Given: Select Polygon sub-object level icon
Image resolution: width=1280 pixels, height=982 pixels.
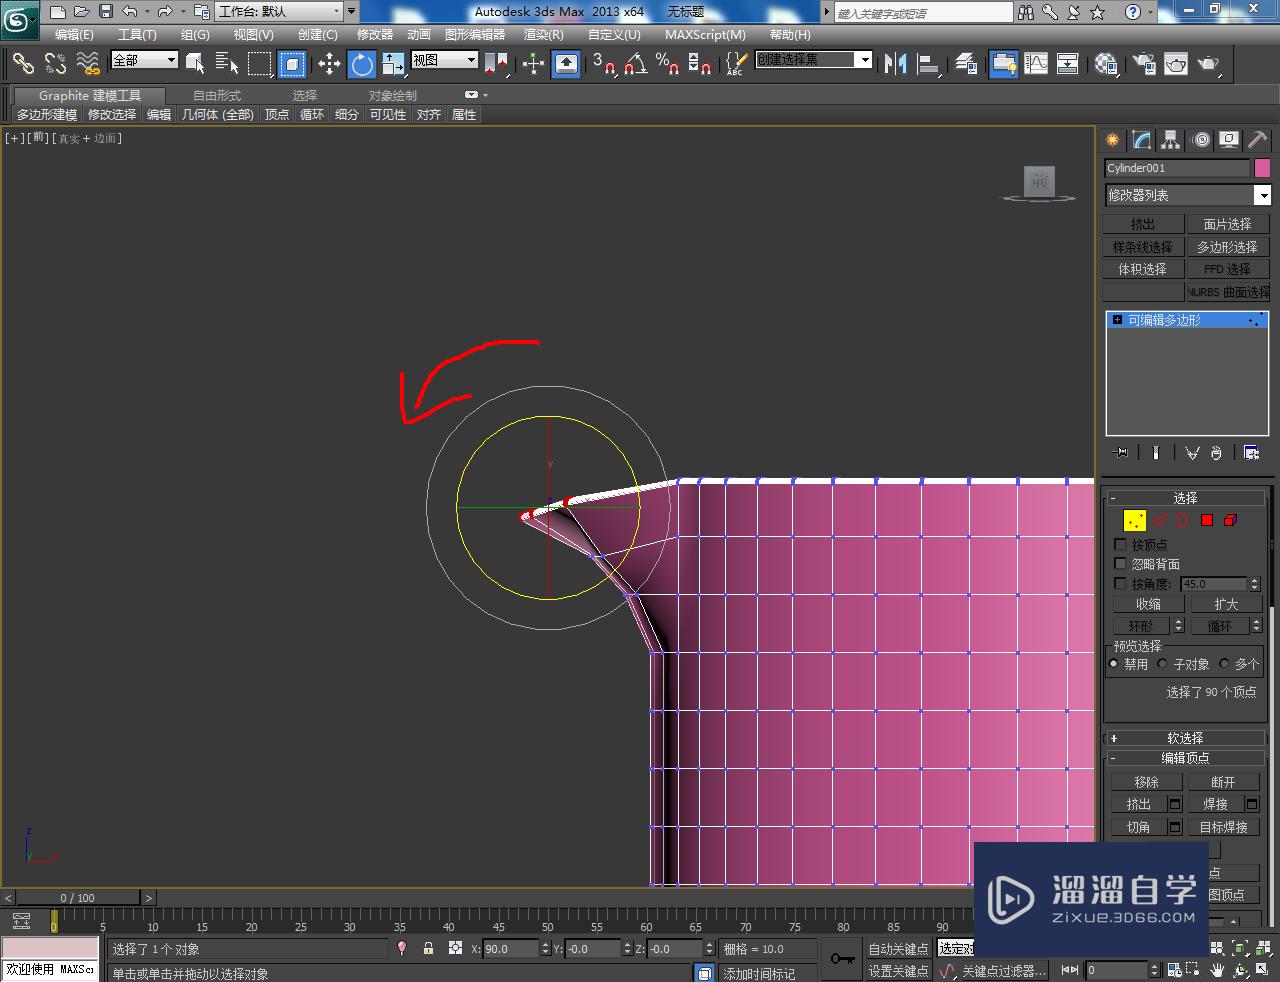Looking at the screenshot, I should [x=1207, y=520].
